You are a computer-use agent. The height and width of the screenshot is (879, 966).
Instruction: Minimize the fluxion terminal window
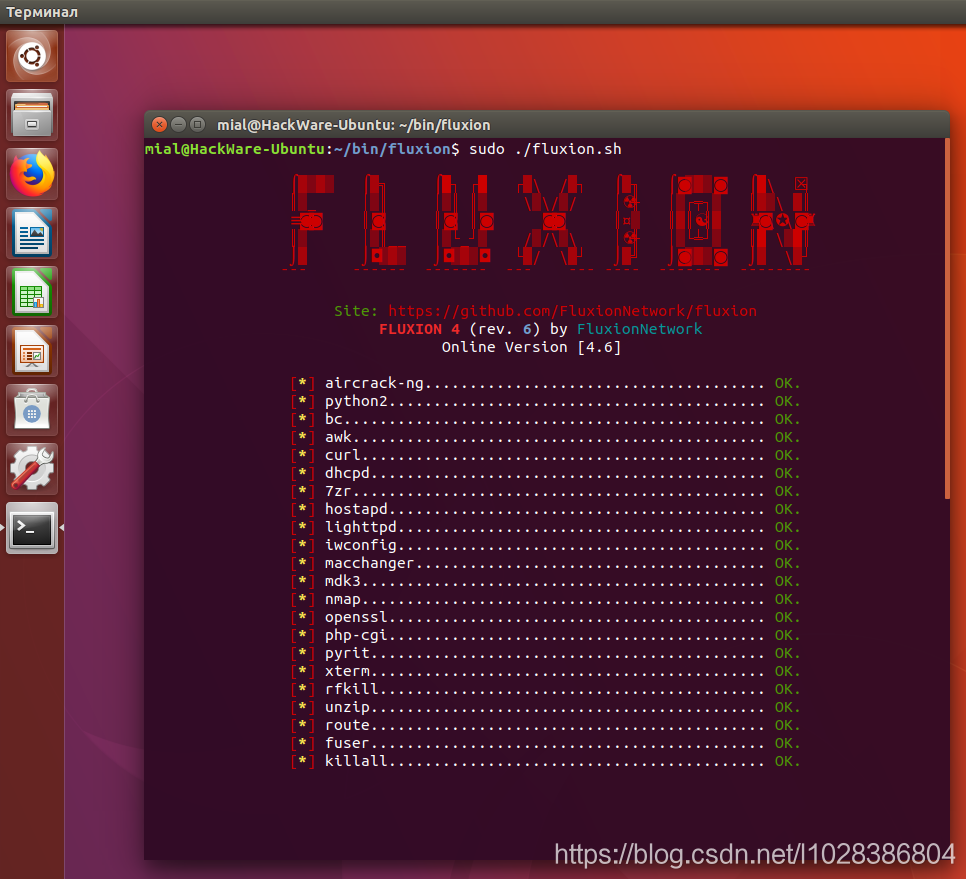178,124
